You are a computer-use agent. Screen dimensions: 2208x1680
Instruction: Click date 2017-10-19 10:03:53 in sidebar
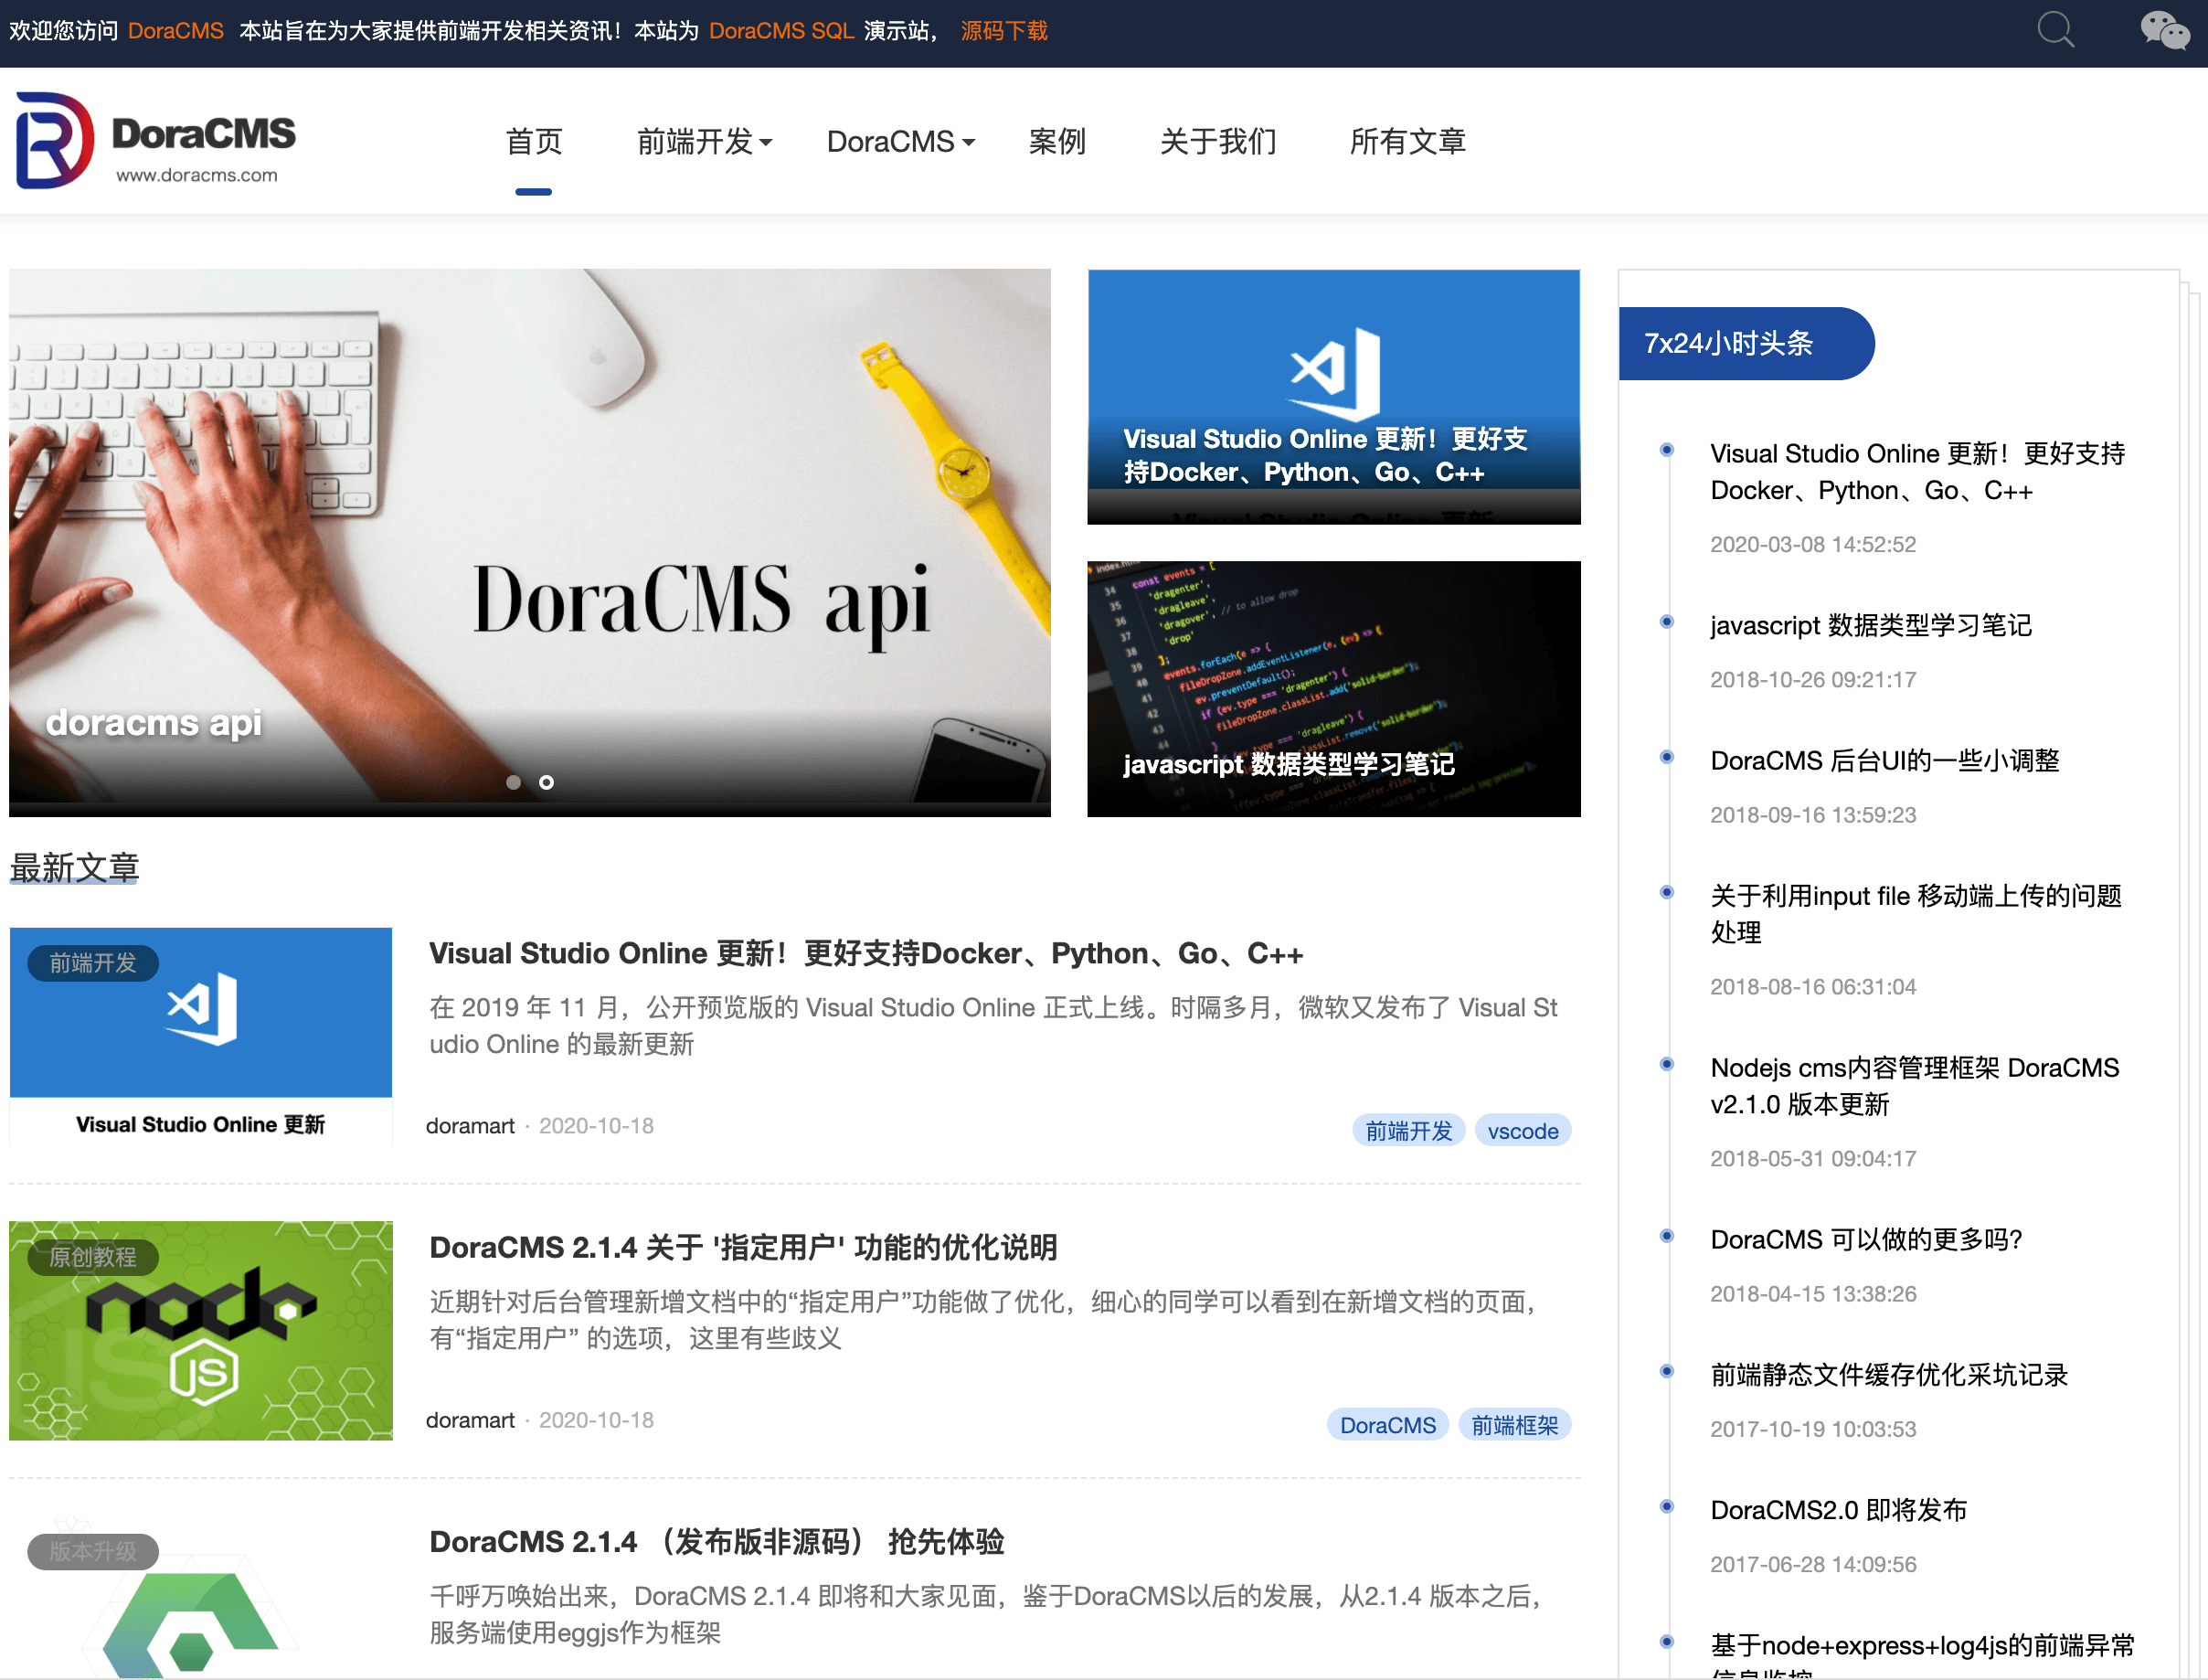tap(1813, 1428)
